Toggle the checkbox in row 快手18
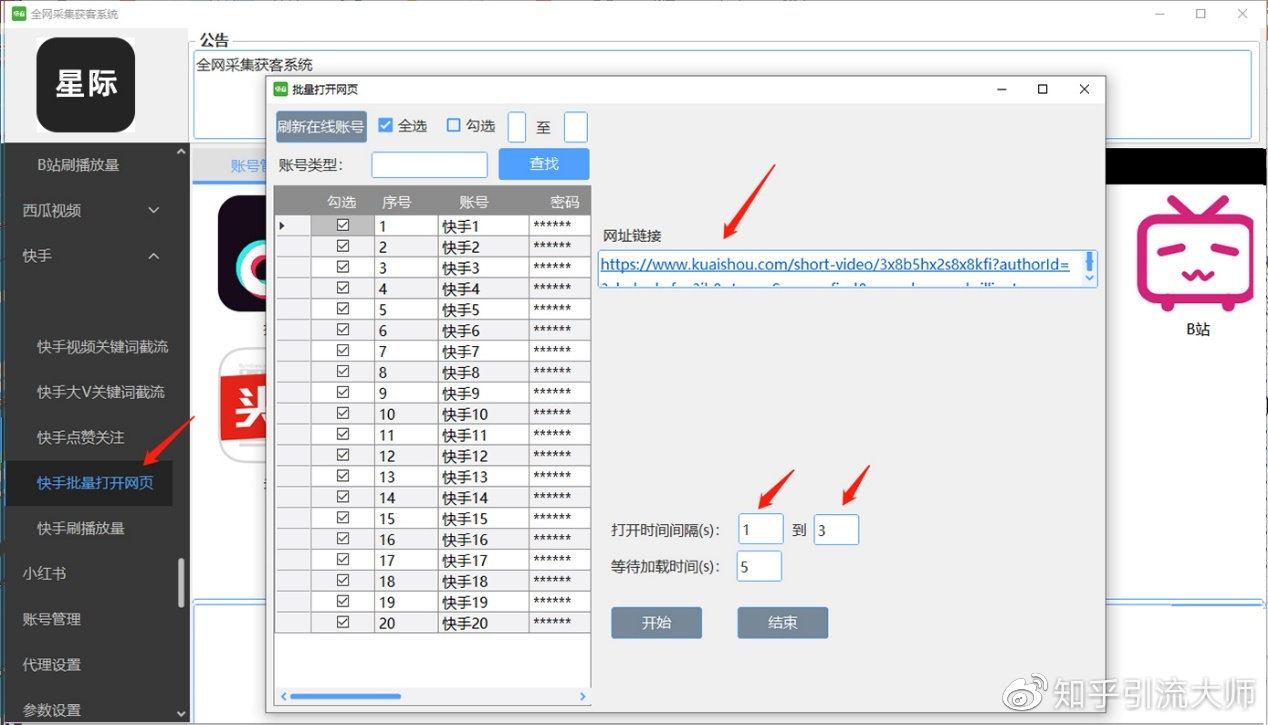Image resolution: width=1268 pixels, height=725 pixels. 343,580
